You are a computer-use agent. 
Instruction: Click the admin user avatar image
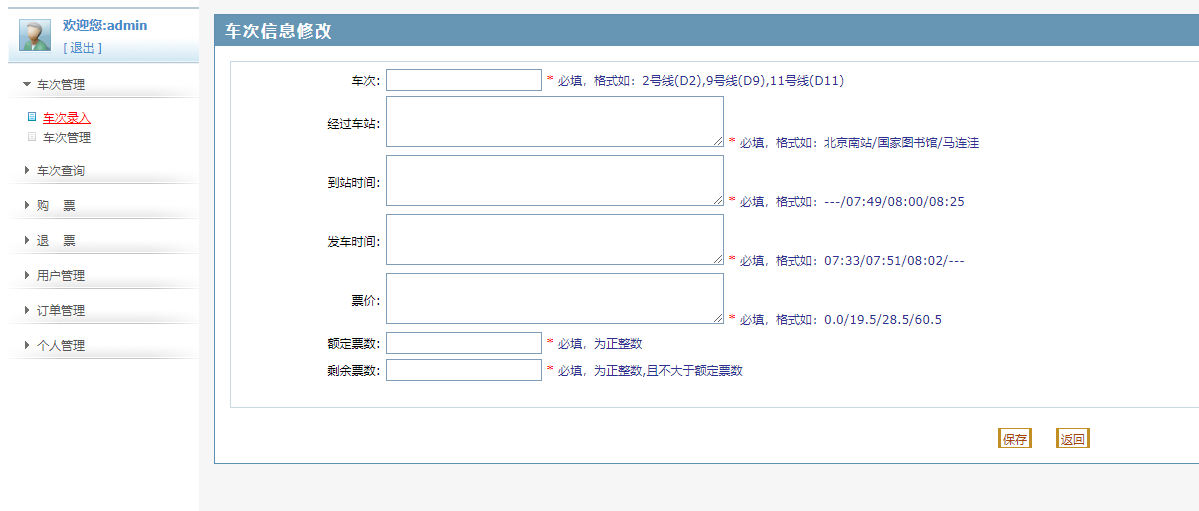(34, 34)
